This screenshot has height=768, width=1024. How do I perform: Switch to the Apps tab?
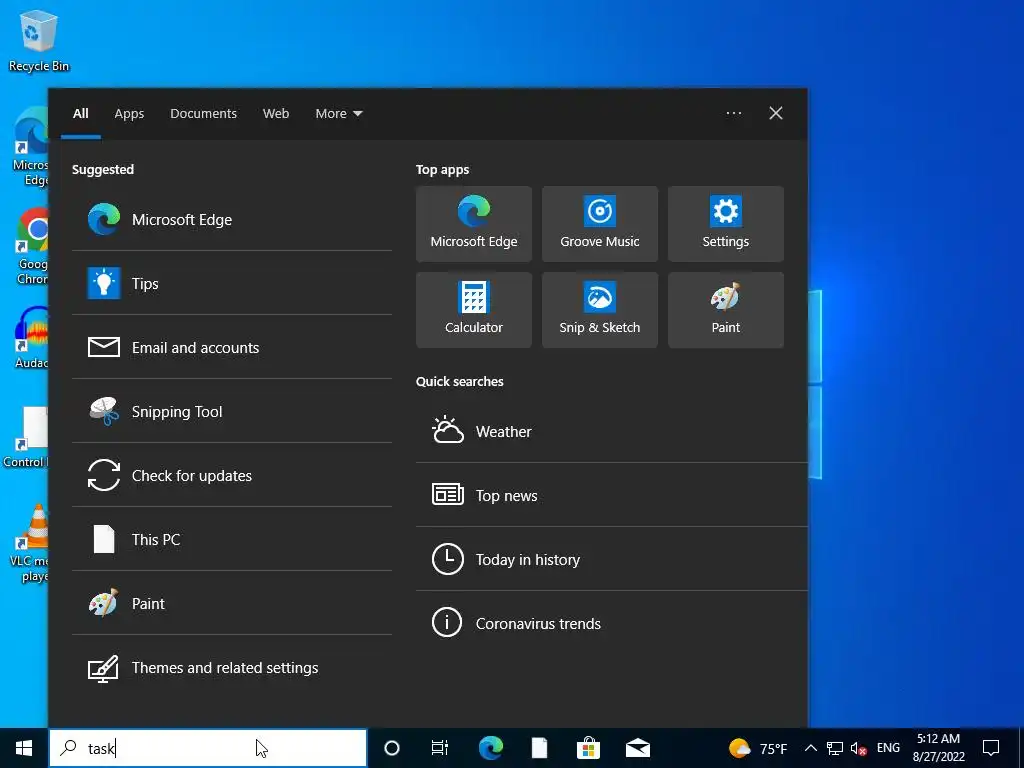click(129, 114)
